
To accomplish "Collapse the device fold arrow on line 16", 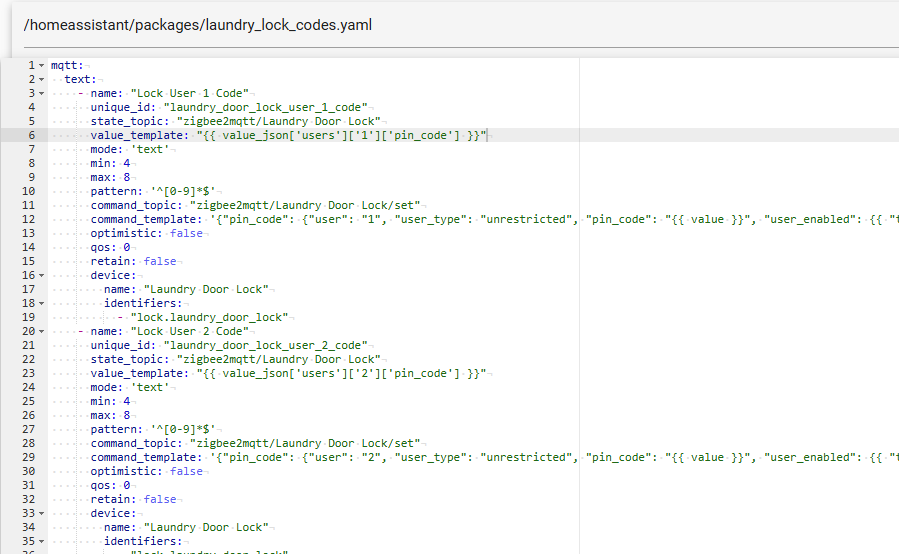I will [x=41, y=276].
